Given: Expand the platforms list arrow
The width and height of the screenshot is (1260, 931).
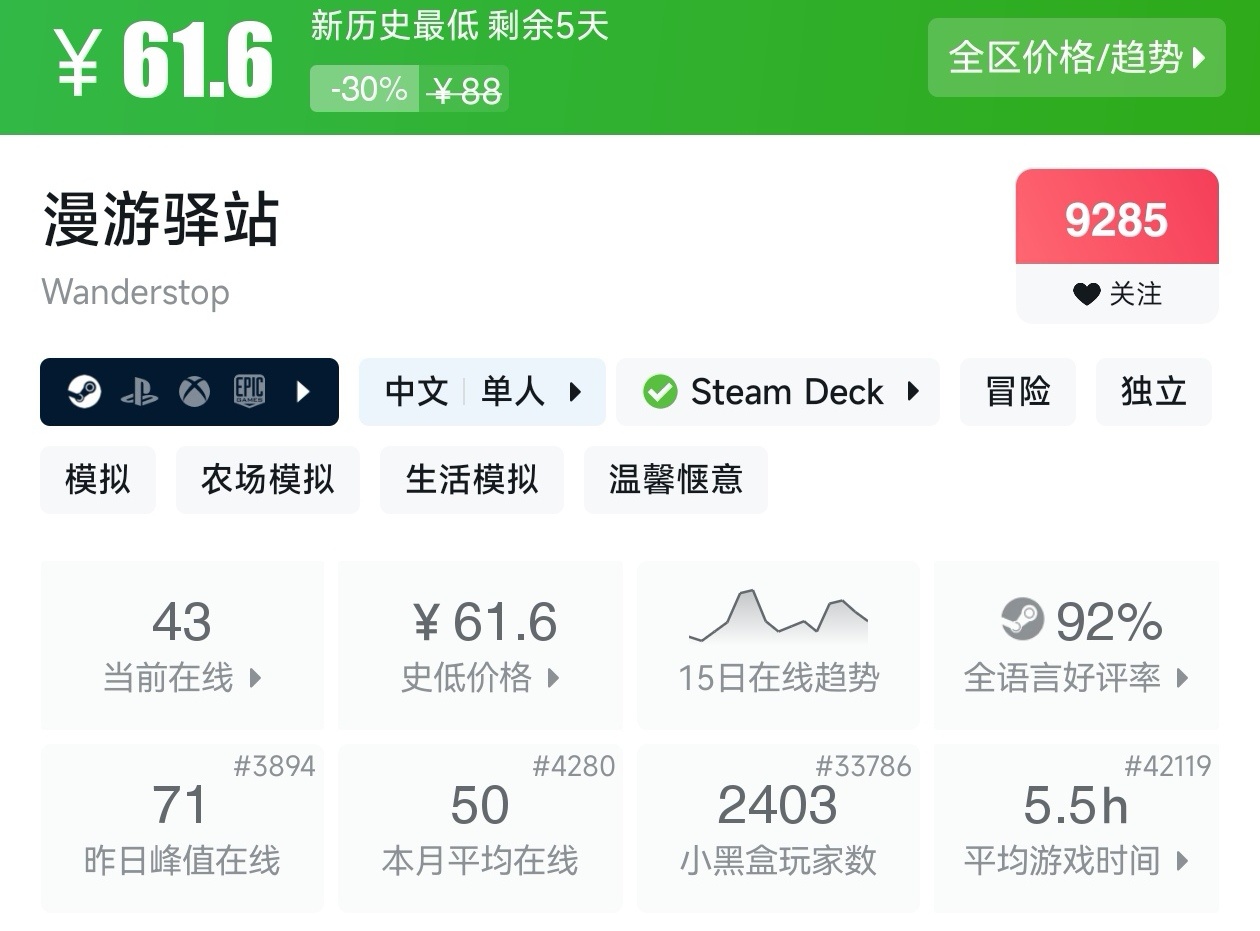Looking at the screenshot, I should point(304,392).
